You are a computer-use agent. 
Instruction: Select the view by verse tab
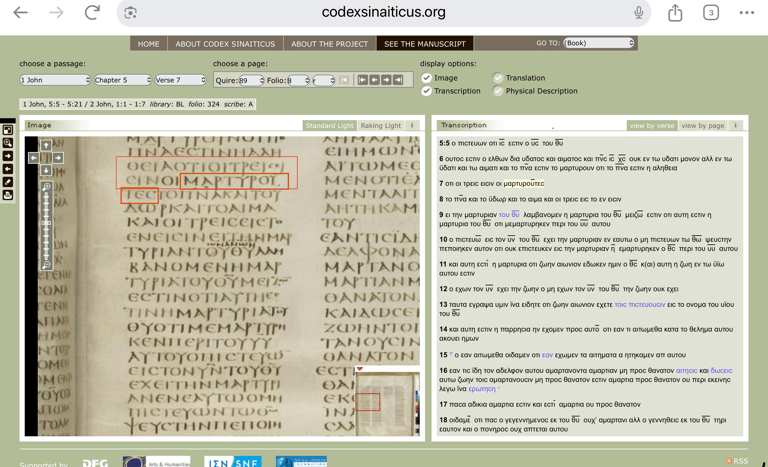pos(652,125)
